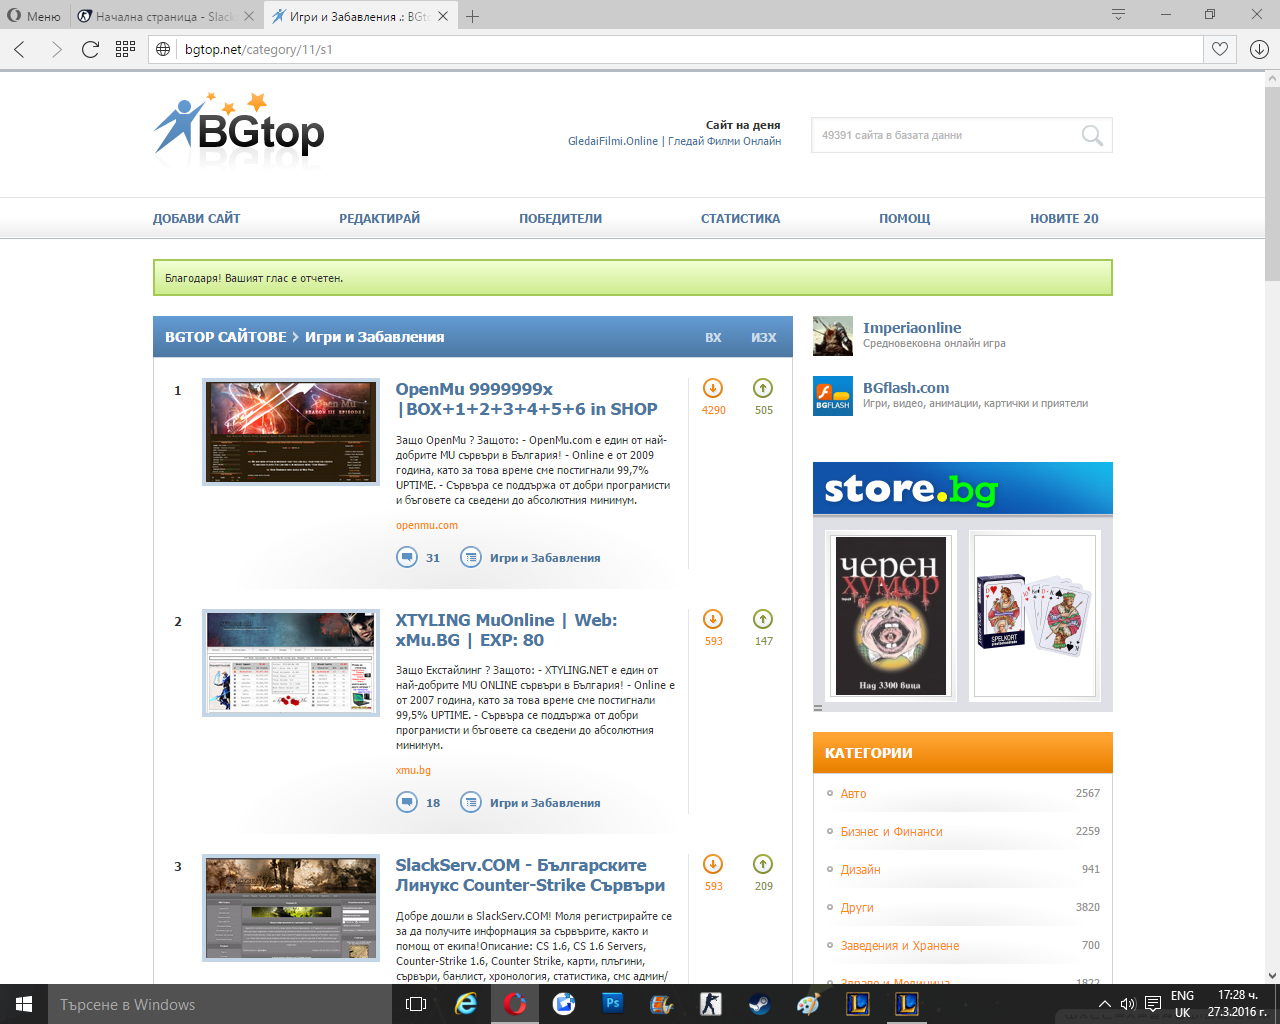Open comments icon for OpenMu (31)
The width and height of the screenshot is (1280, 1024).
tap(407, 557)
